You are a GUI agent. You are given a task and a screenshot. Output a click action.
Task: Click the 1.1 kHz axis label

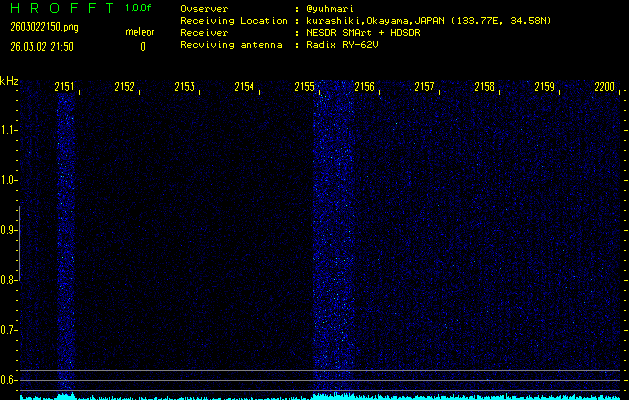click(x=8, y=130)
